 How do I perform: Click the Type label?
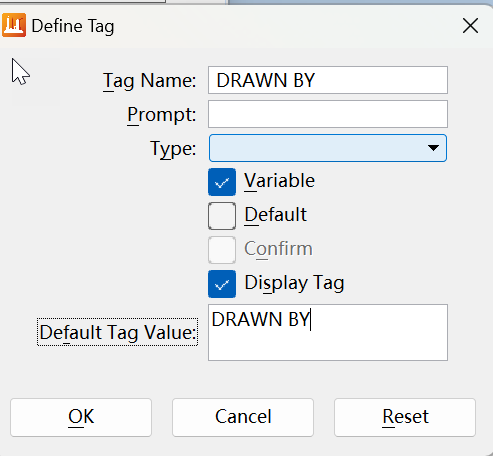(173, 149)
